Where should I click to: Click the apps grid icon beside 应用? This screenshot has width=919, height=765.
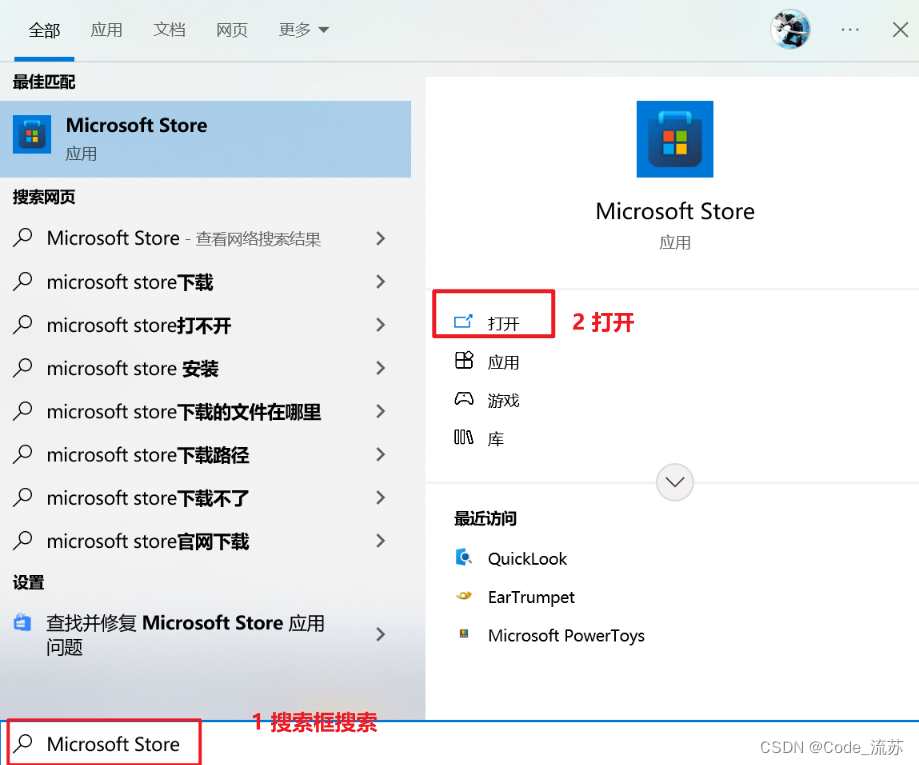[x=464, y=360]
